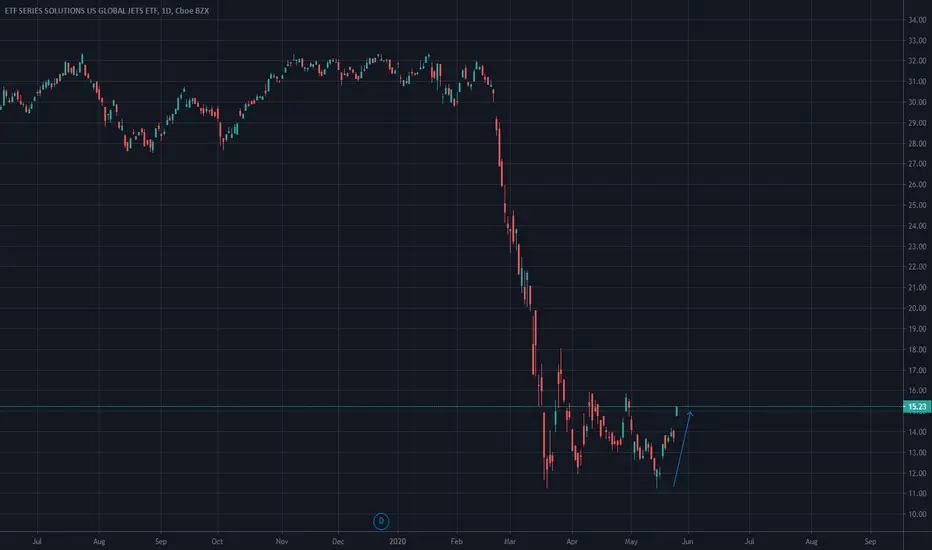Click the dividend 'D' marker icon
The image size is (932, 550).
tap(381, 521)
